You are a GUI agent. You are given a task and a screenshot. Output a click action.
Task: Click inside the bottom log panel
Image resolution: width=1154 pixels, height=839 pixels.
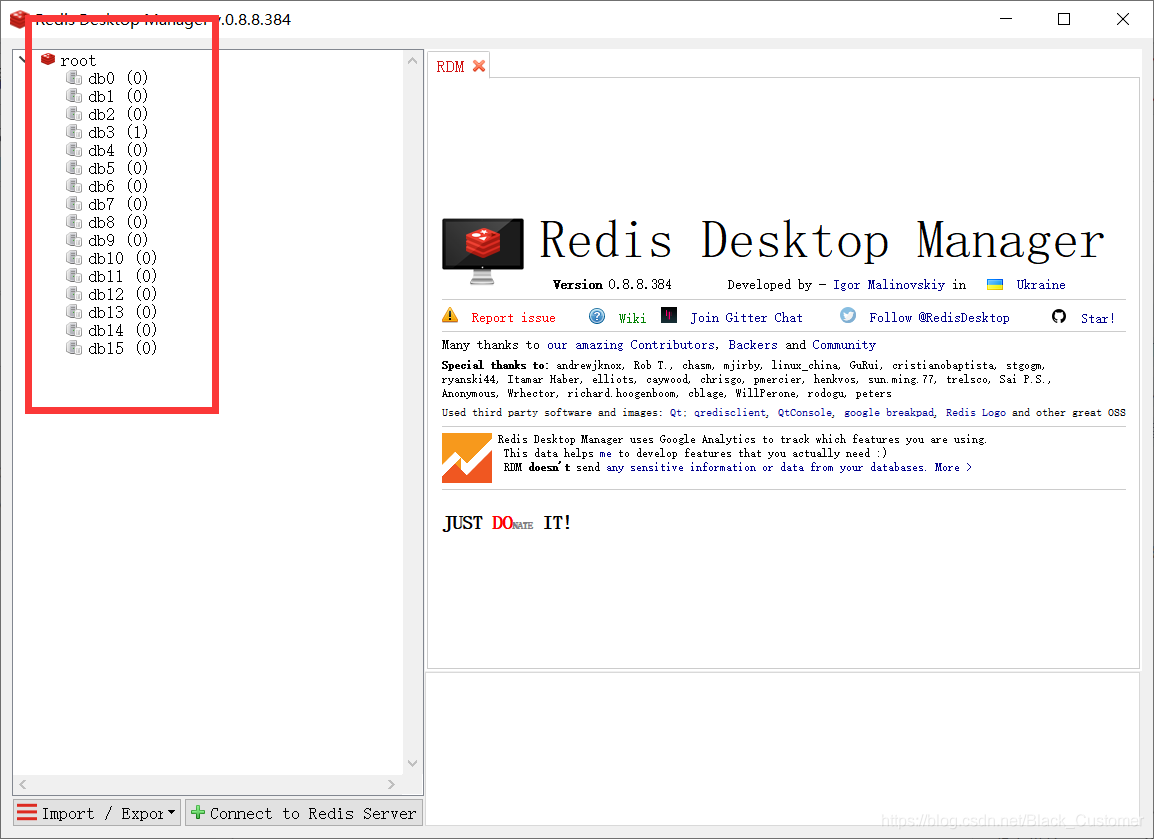tap(782, 747)
